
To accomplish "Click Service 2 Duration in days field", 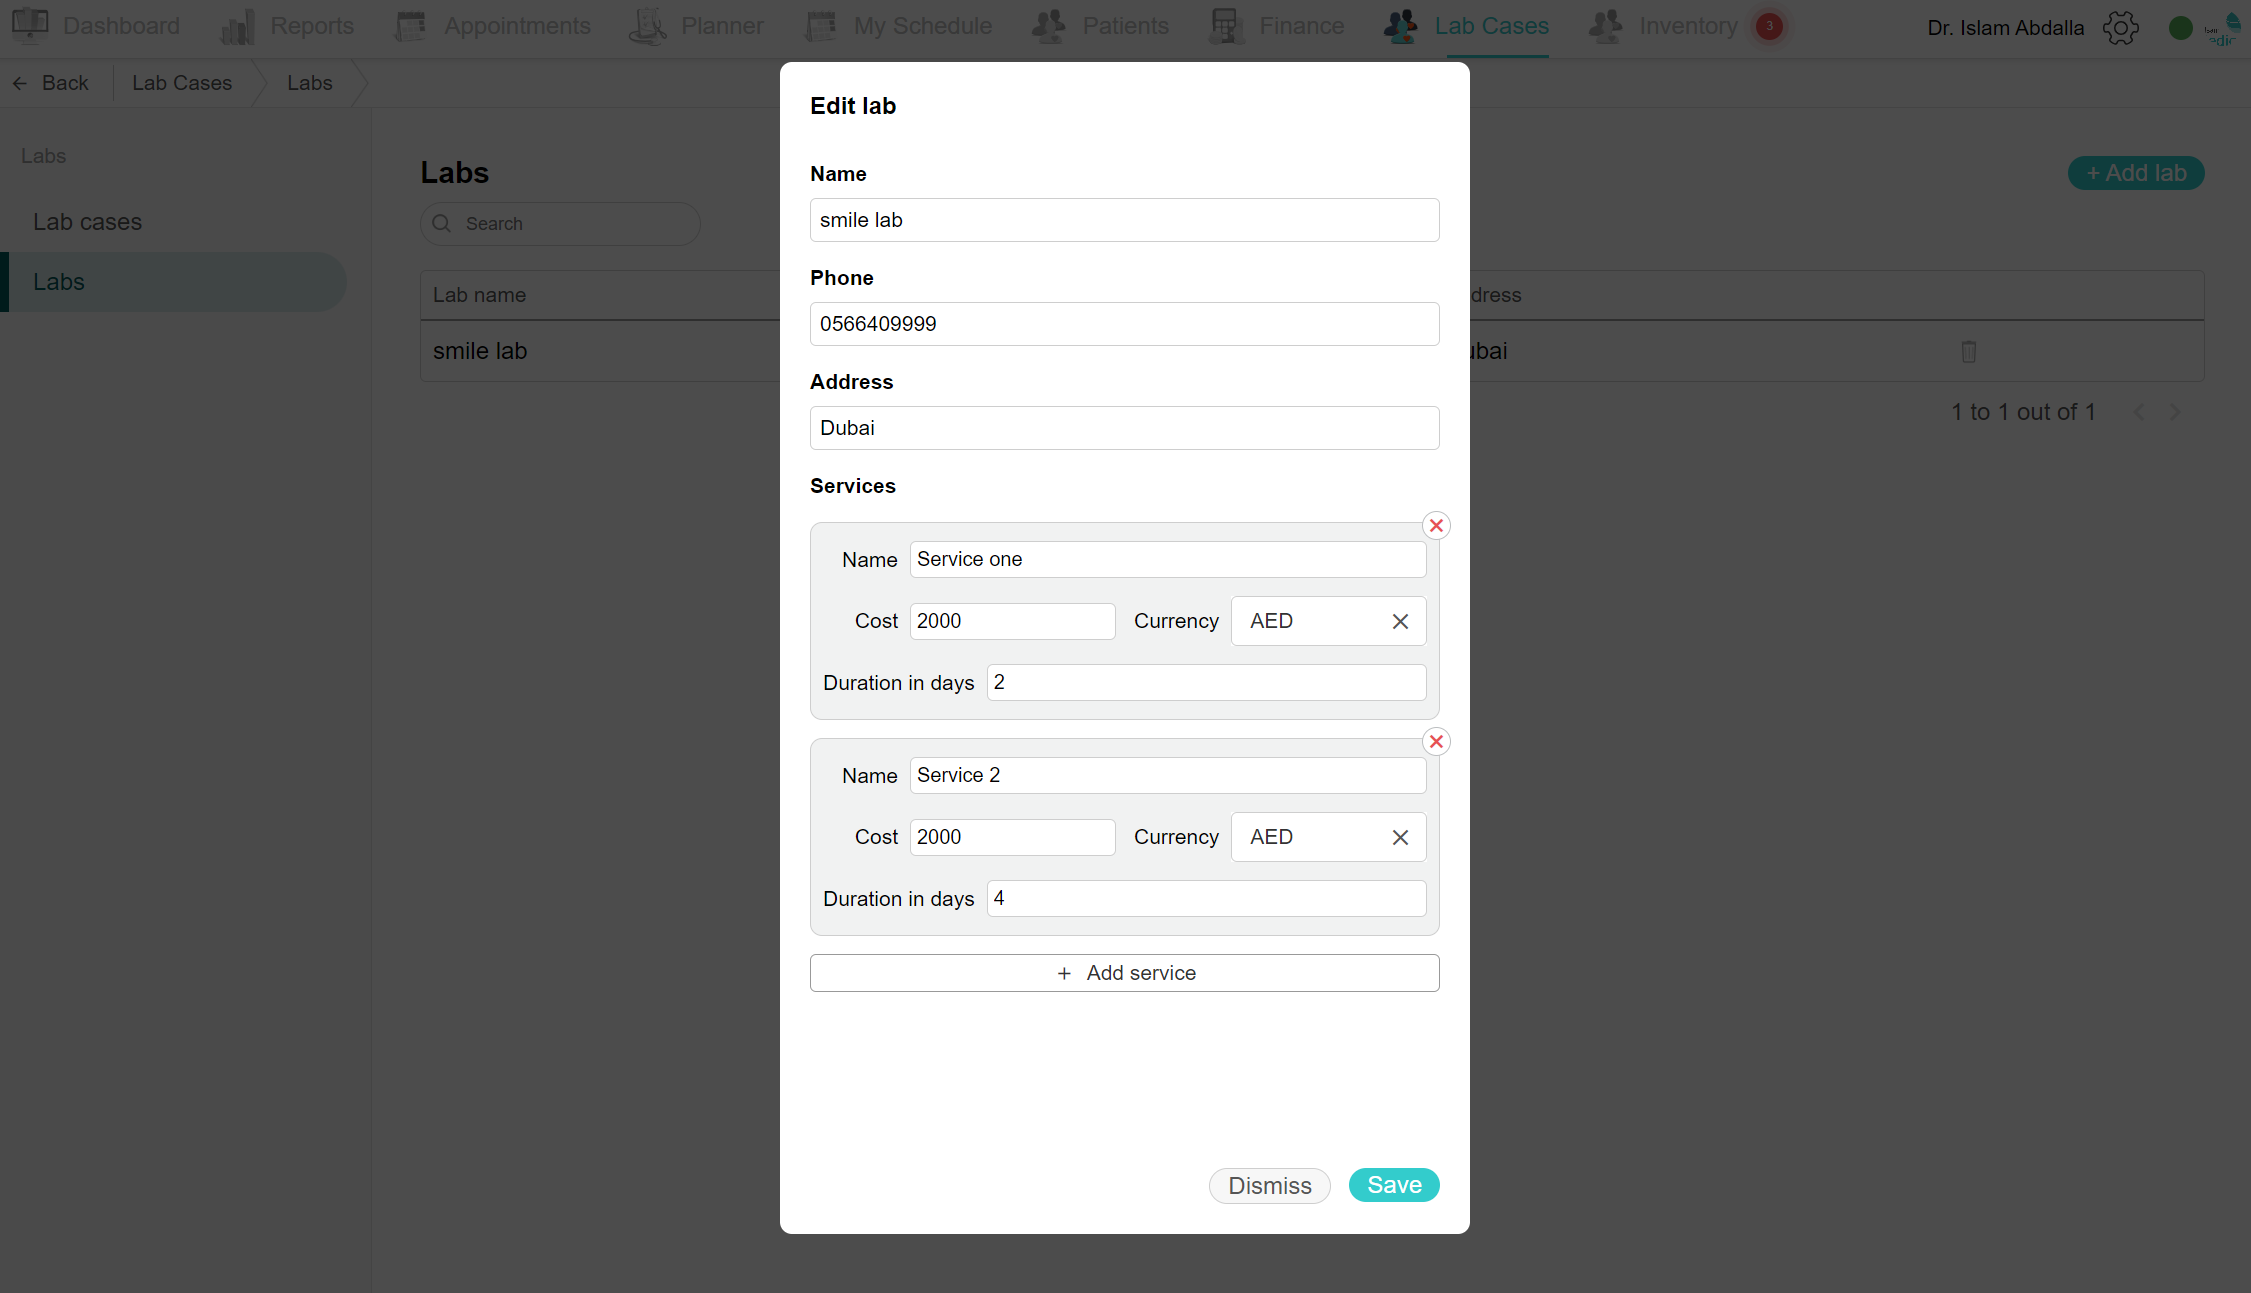I will point(1206,898).
